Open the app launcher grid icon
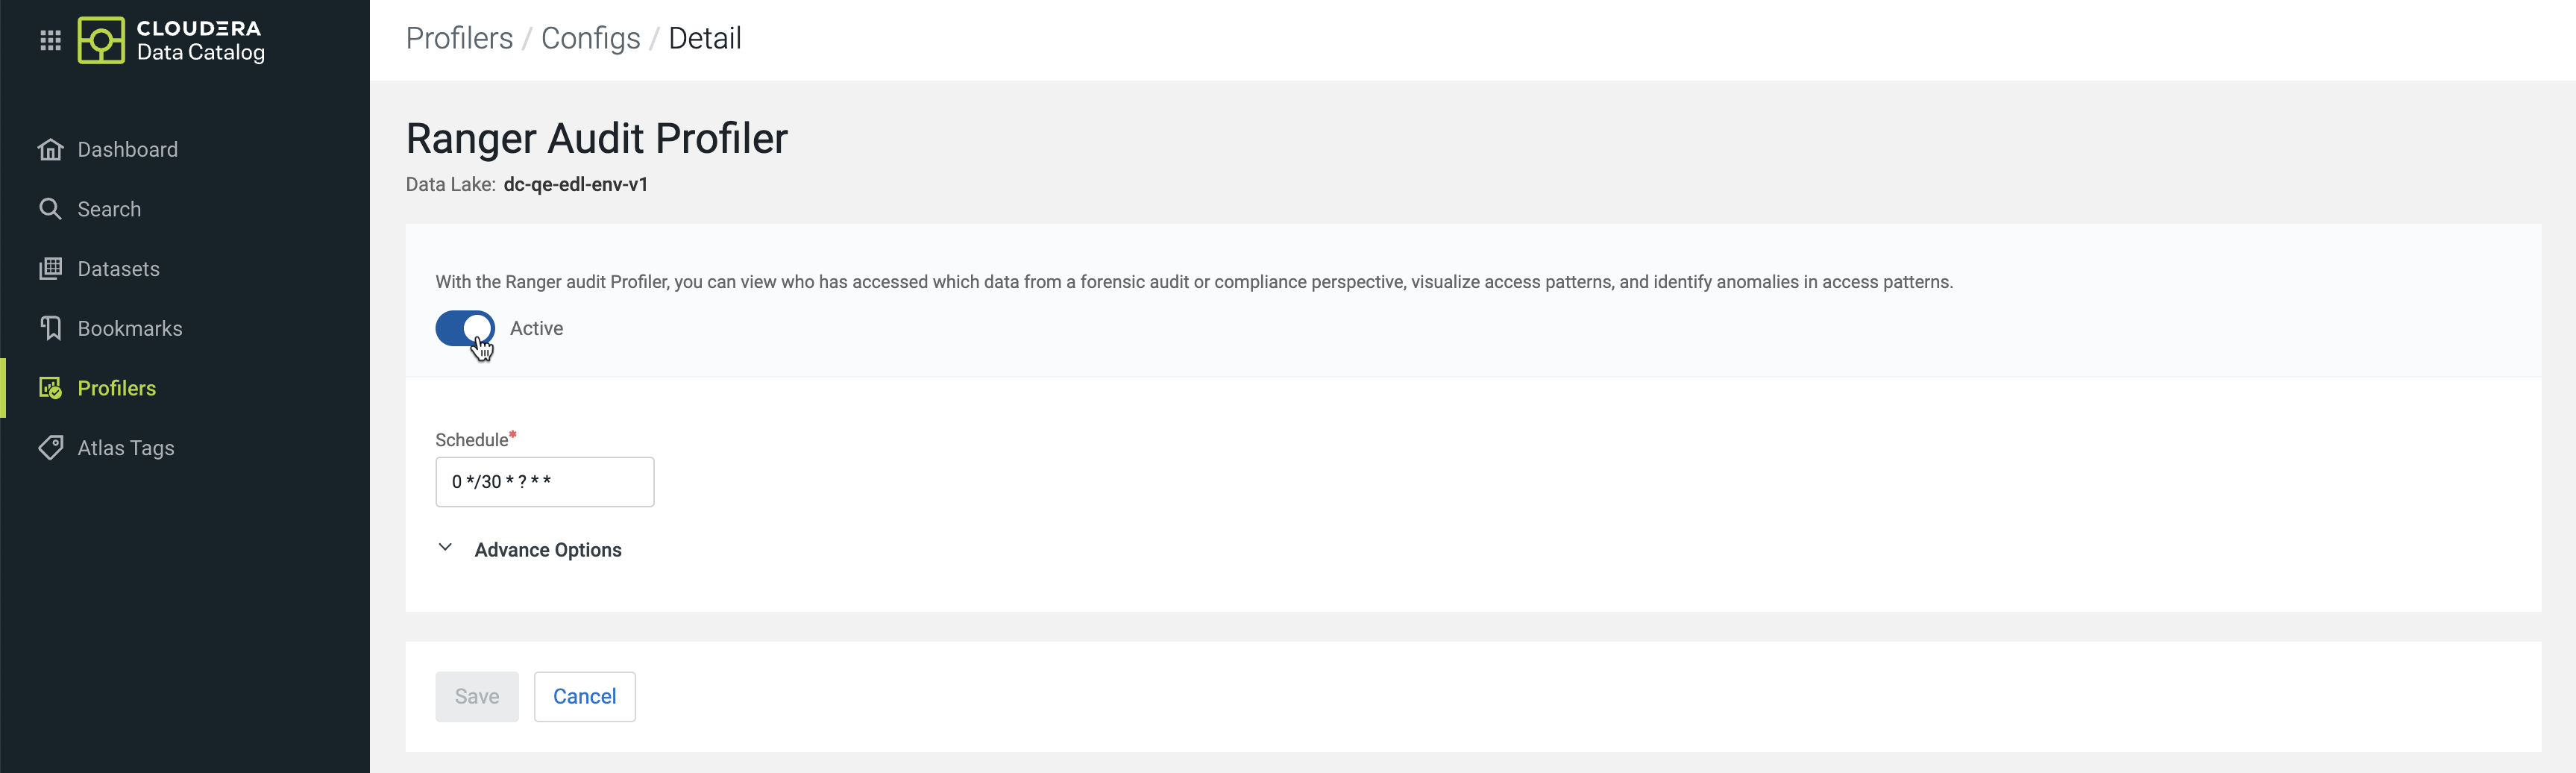 pyautogui.click(x=50, y=40)
